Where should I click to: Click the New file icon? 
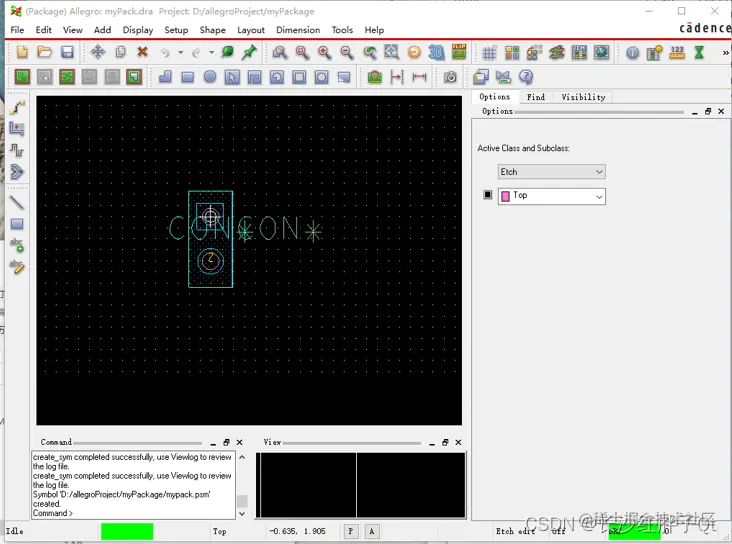pos(21,52)
